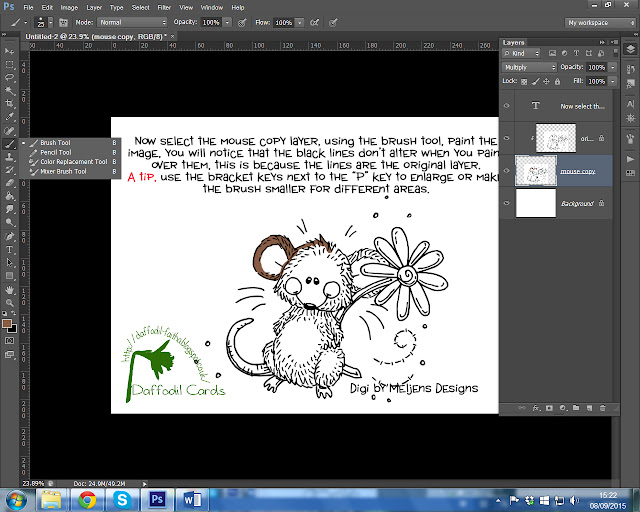Toggle pressure for opacity button
This screenshot has width=640, height=512.
(x=242, y=22)
